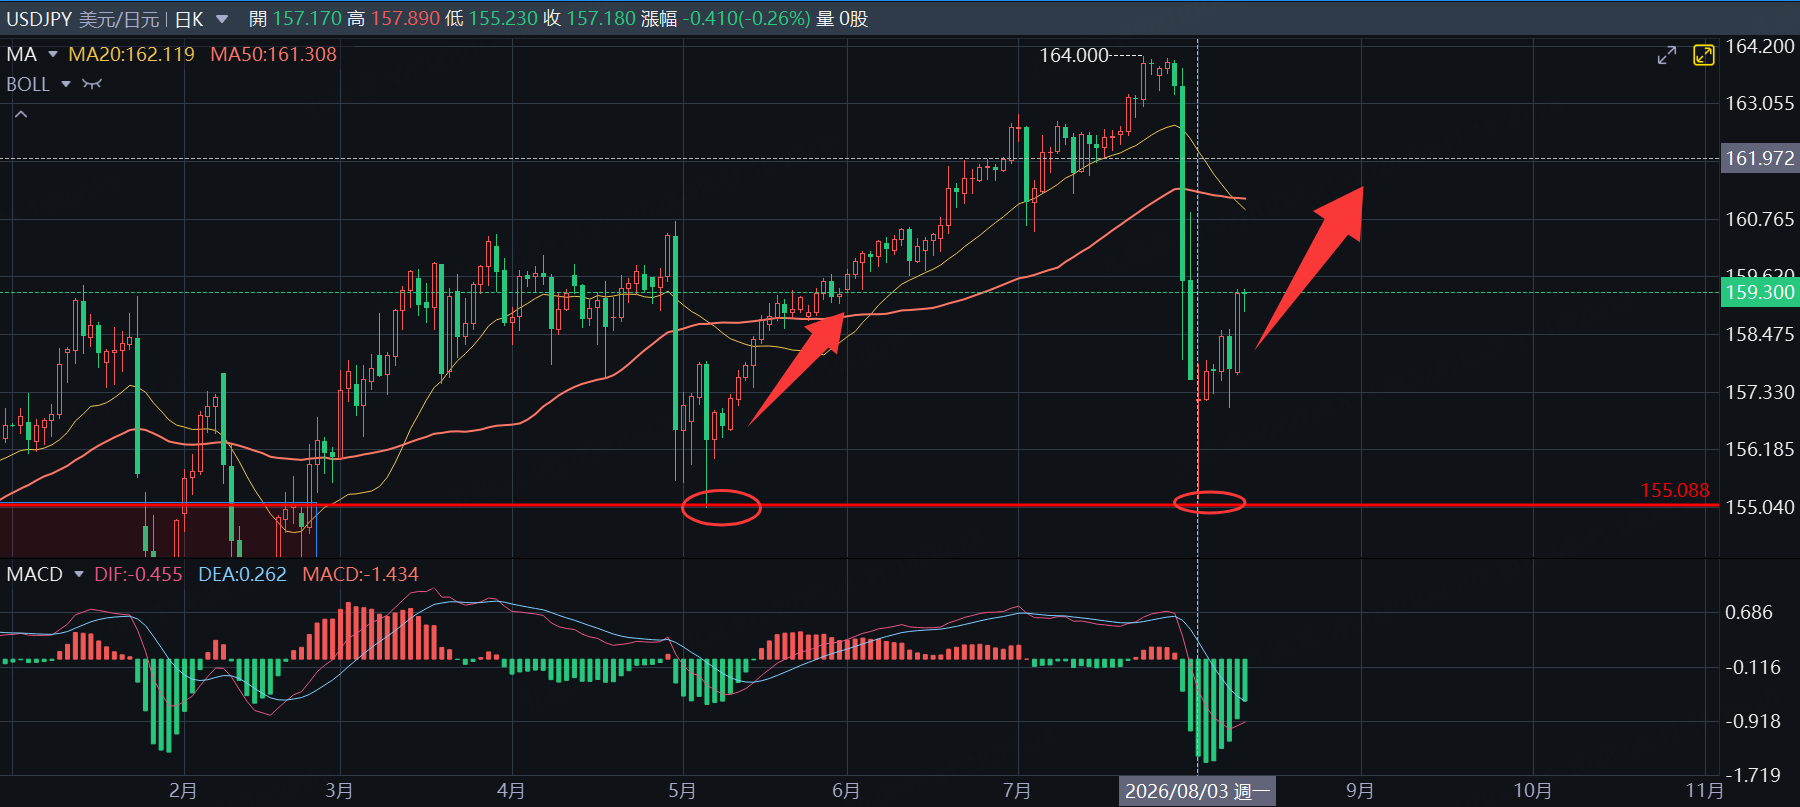
Task: Click the -0.918 MACD axis label
Action: pyautogui.click(x=1753, y=721)
